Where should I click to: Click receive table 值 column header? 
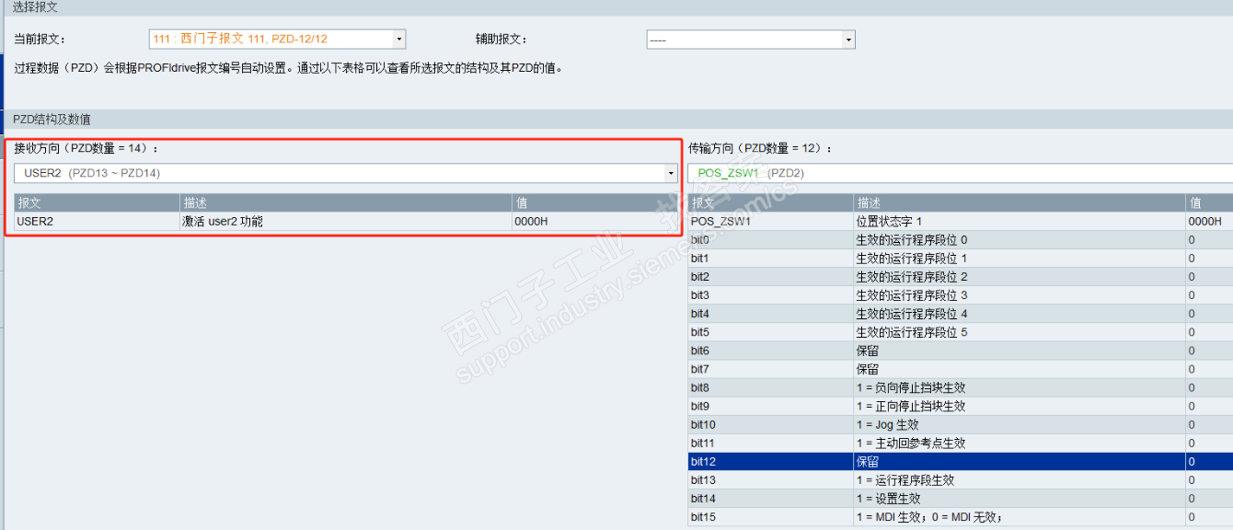595,203
